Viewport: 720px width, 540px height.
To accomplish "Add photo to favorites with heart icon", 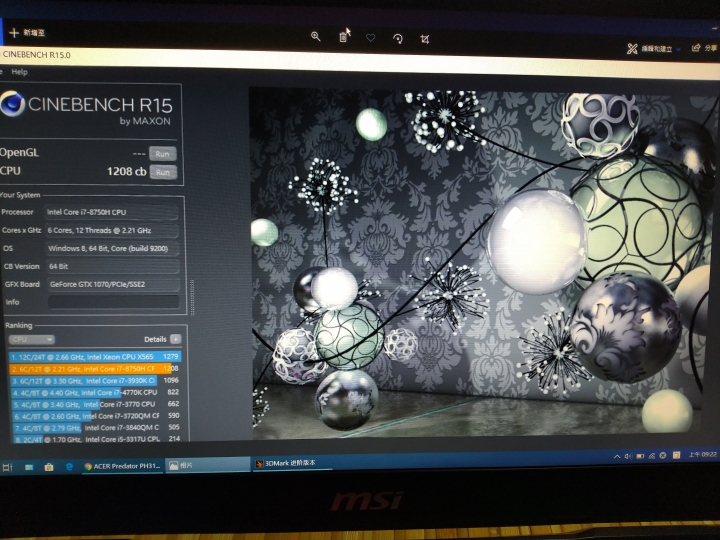I will click(370, 38).
